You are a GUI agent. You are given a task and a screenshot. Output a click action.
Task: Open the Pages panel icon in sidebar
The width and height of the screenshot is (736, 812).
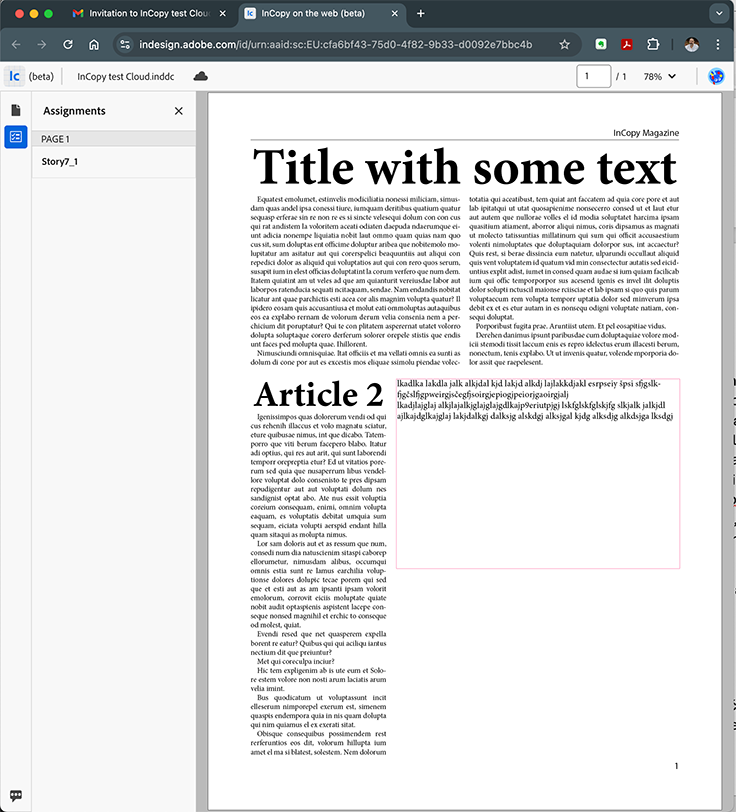[16, 110]
